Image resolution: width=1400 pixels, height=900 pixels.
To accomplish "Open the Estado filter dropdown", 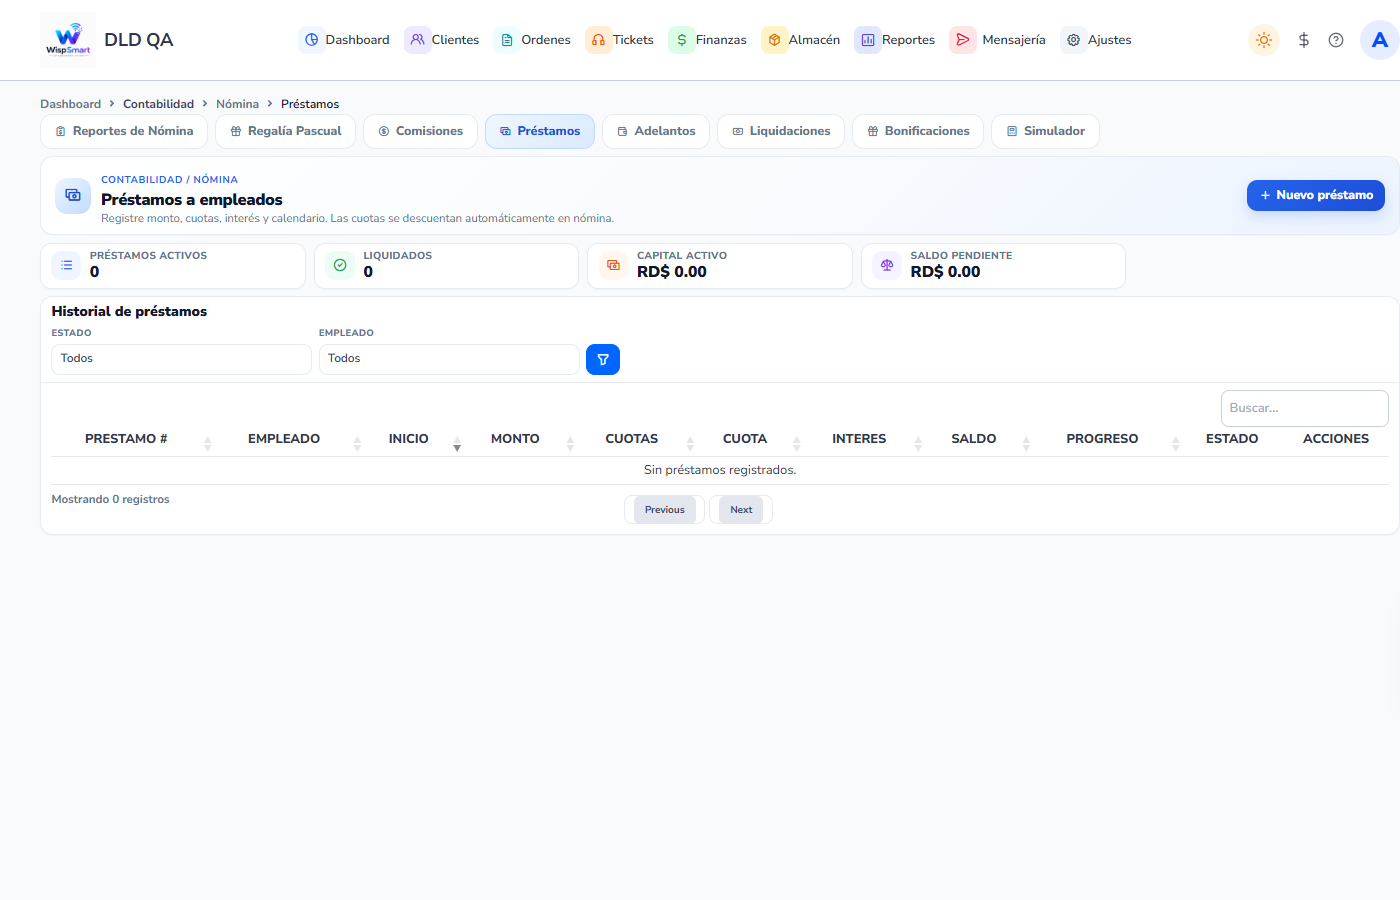I will click(x=181, y=359).
